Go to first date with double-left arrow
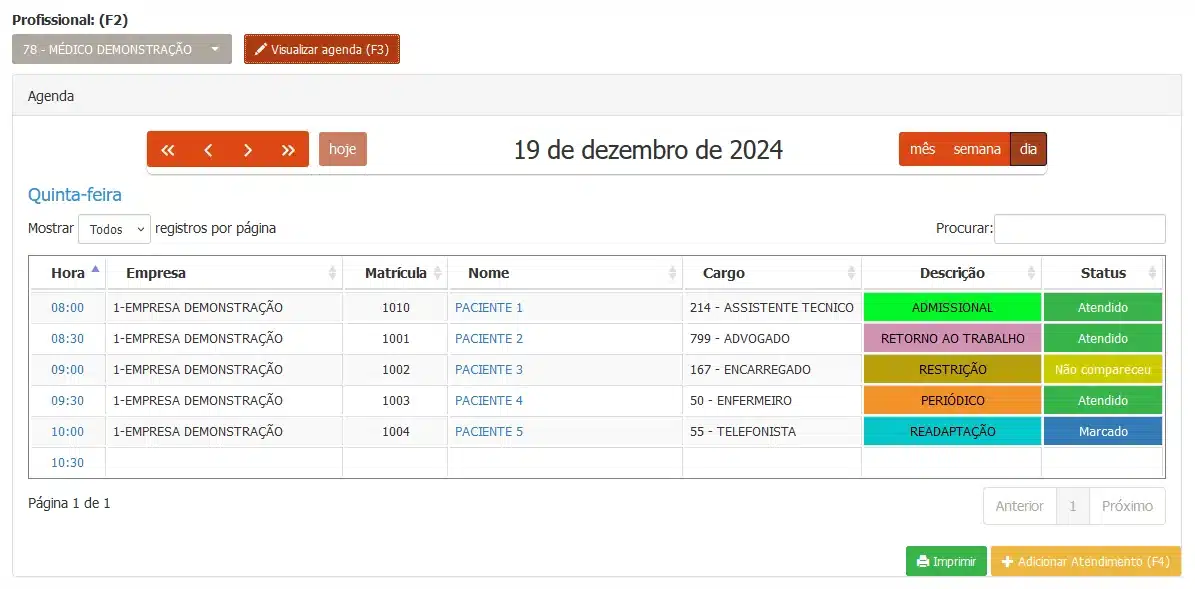The height and width of the screenshot is (589, 1195). click(x=168, y=149)
